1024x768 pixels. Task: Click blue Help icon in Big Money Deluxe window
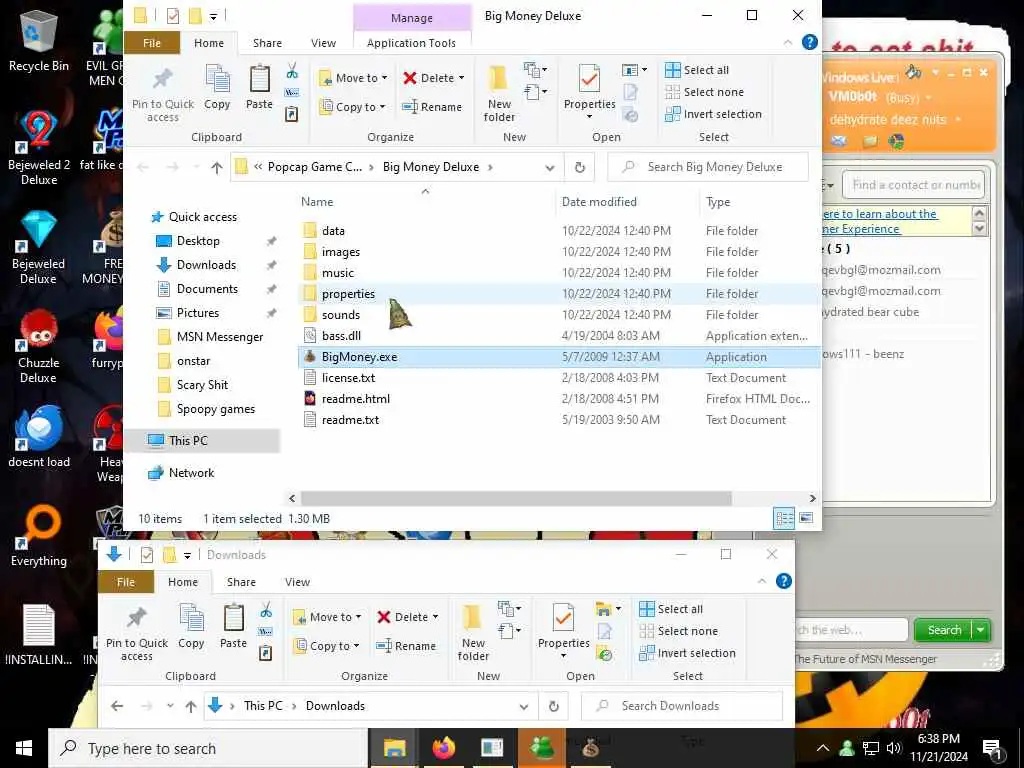coord(810,42)
